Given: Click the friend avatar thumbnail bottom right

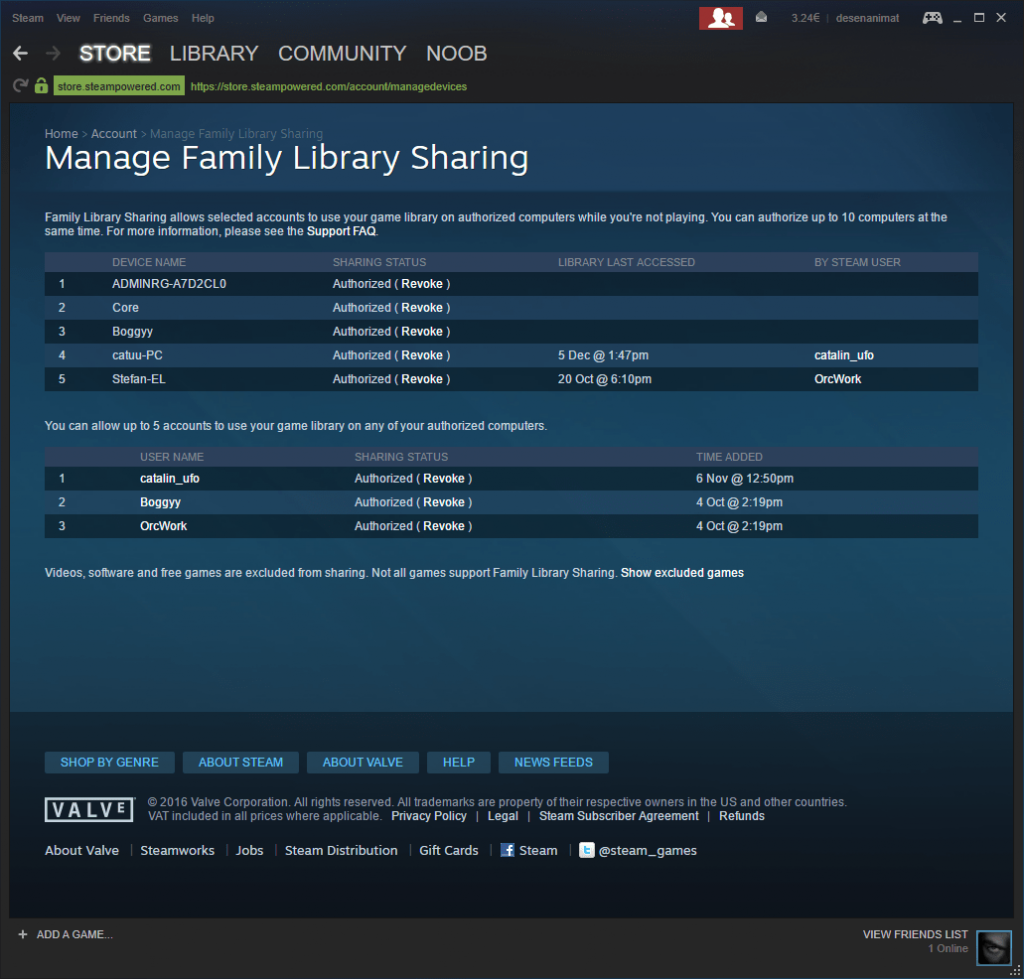Looking at the screenshot, I should 993,947.
